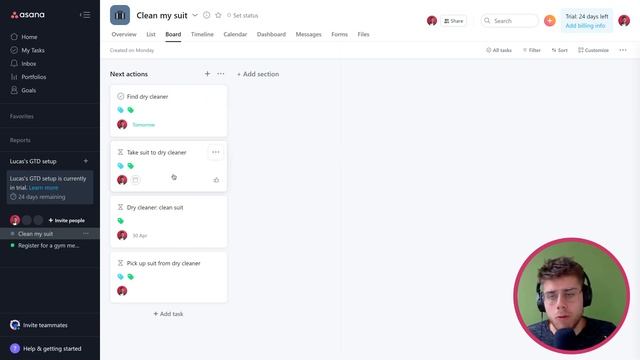Open the Customize panel
Image resolution: width=640 pixels, height=360 pixels.
593,50
